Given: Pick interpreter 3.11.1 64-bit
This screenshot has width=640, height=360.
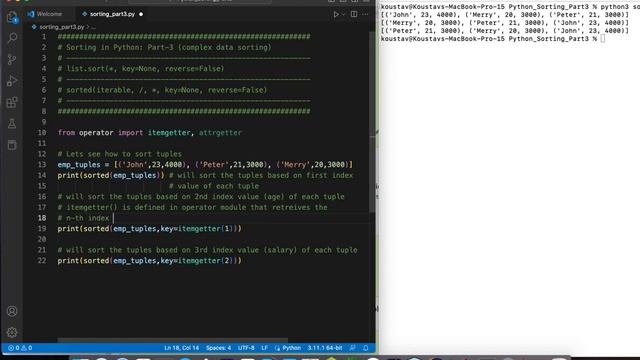Looking at the screenshot, I should coord(325,348).
